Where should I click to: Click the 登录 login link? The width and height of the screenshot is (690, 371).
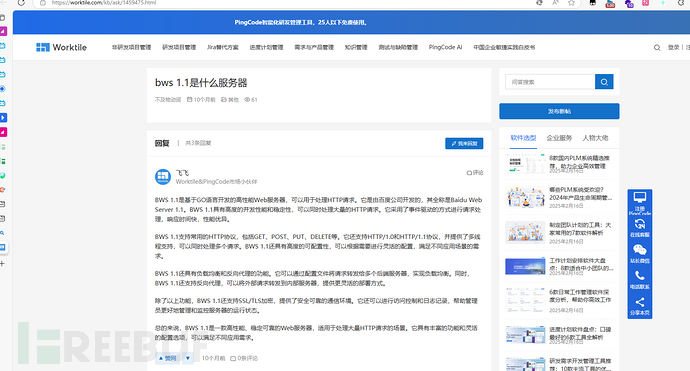(673, 48)
